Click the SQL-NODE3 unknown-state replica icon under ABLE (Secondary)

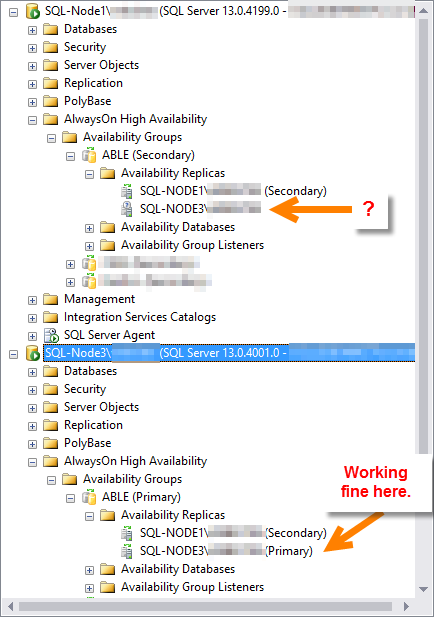127,209
